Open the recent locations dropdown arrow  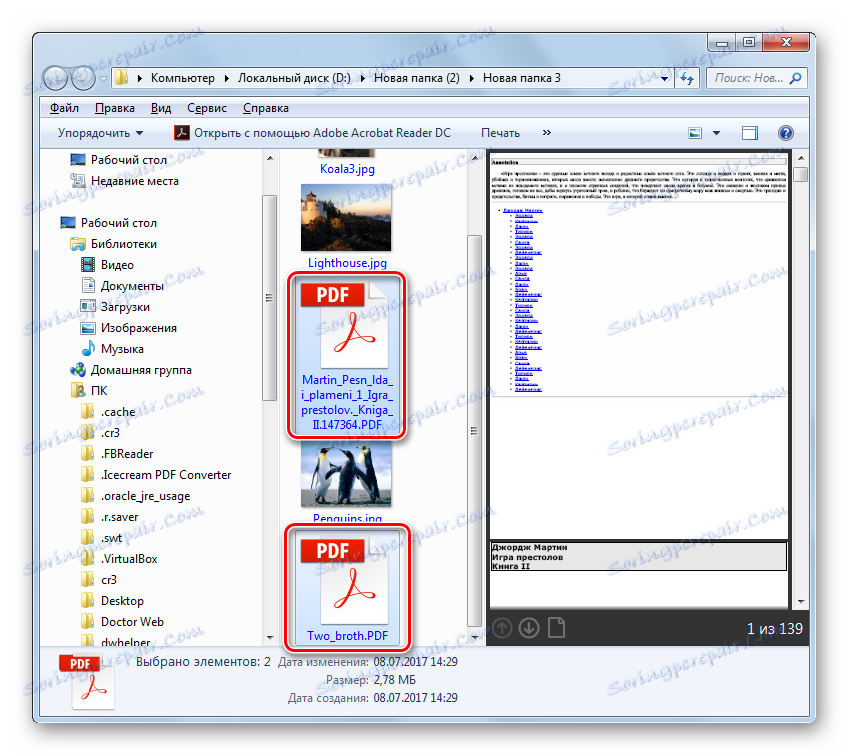103,79
